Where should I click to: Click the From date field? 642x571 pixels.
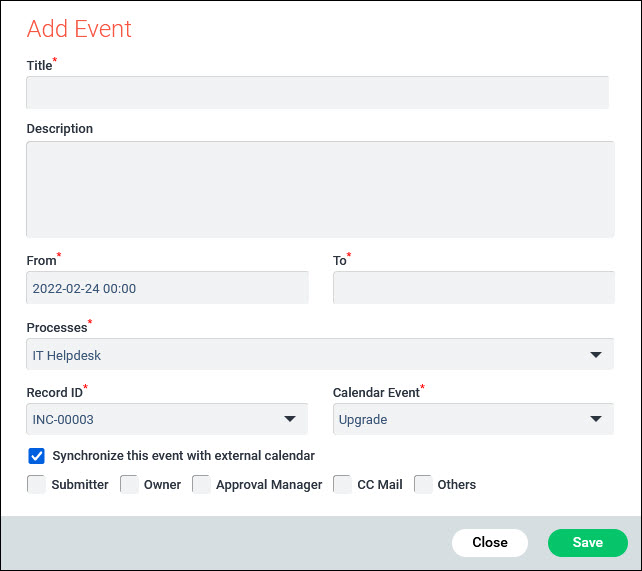[167, 288]
